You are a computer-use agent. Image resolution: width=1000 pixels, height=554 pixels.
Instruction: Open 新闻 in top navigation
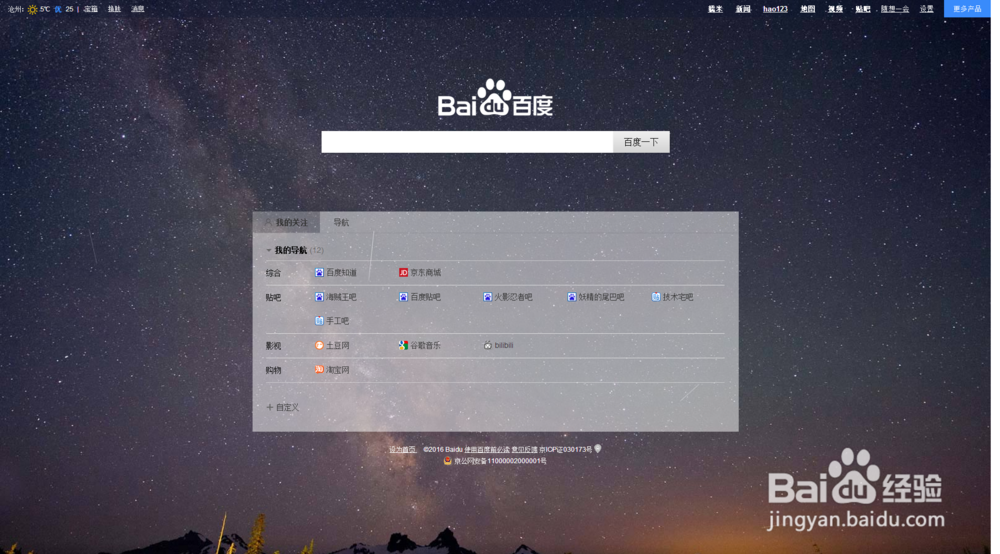(x=743, y=9)
